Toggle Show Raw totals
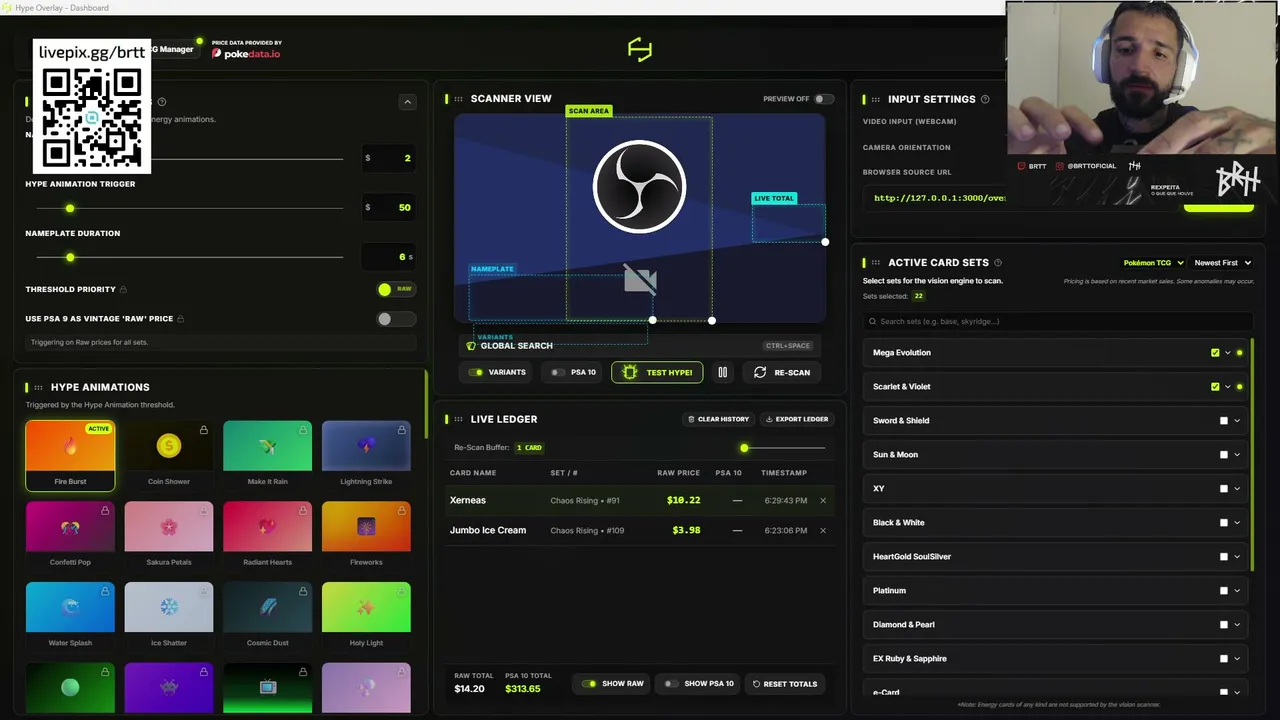 pos(589,684)
